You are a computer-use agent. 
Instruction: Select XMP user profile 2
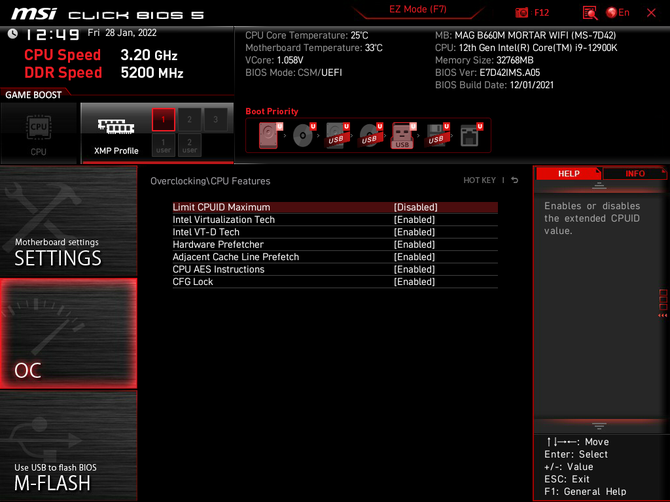189,145
